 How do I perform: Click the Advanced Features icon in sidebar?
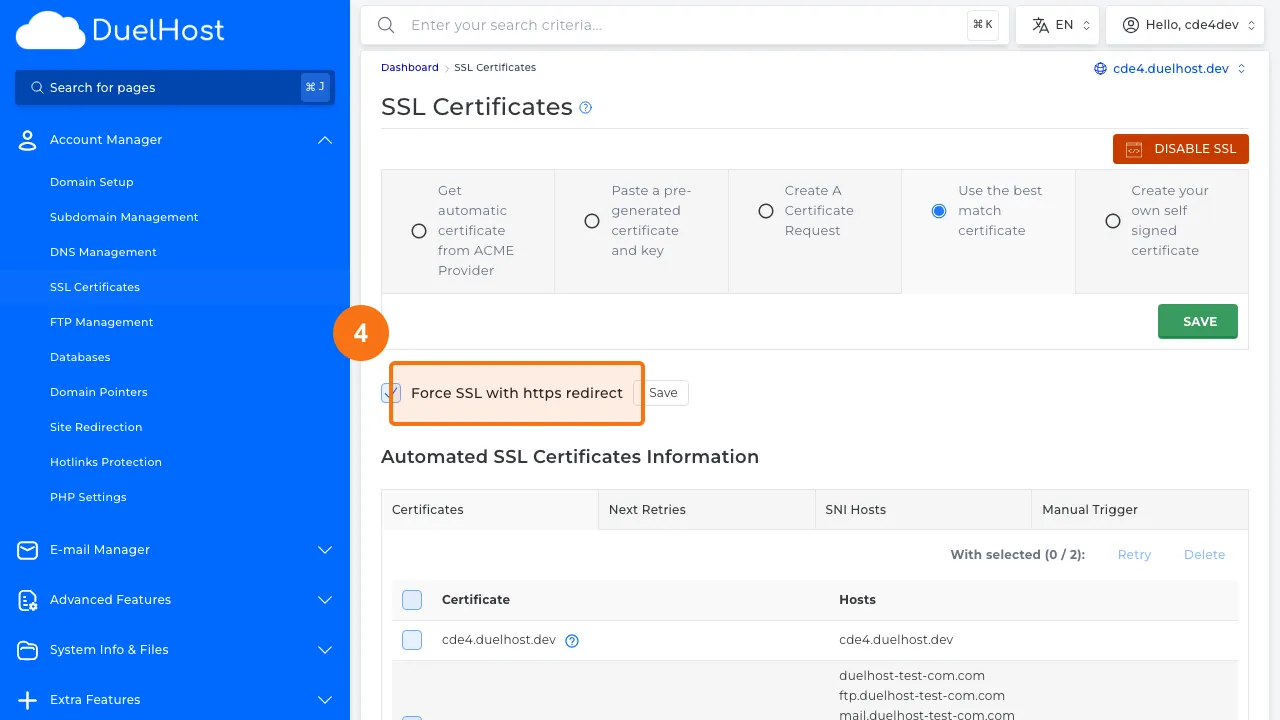(x=27, y=599)
